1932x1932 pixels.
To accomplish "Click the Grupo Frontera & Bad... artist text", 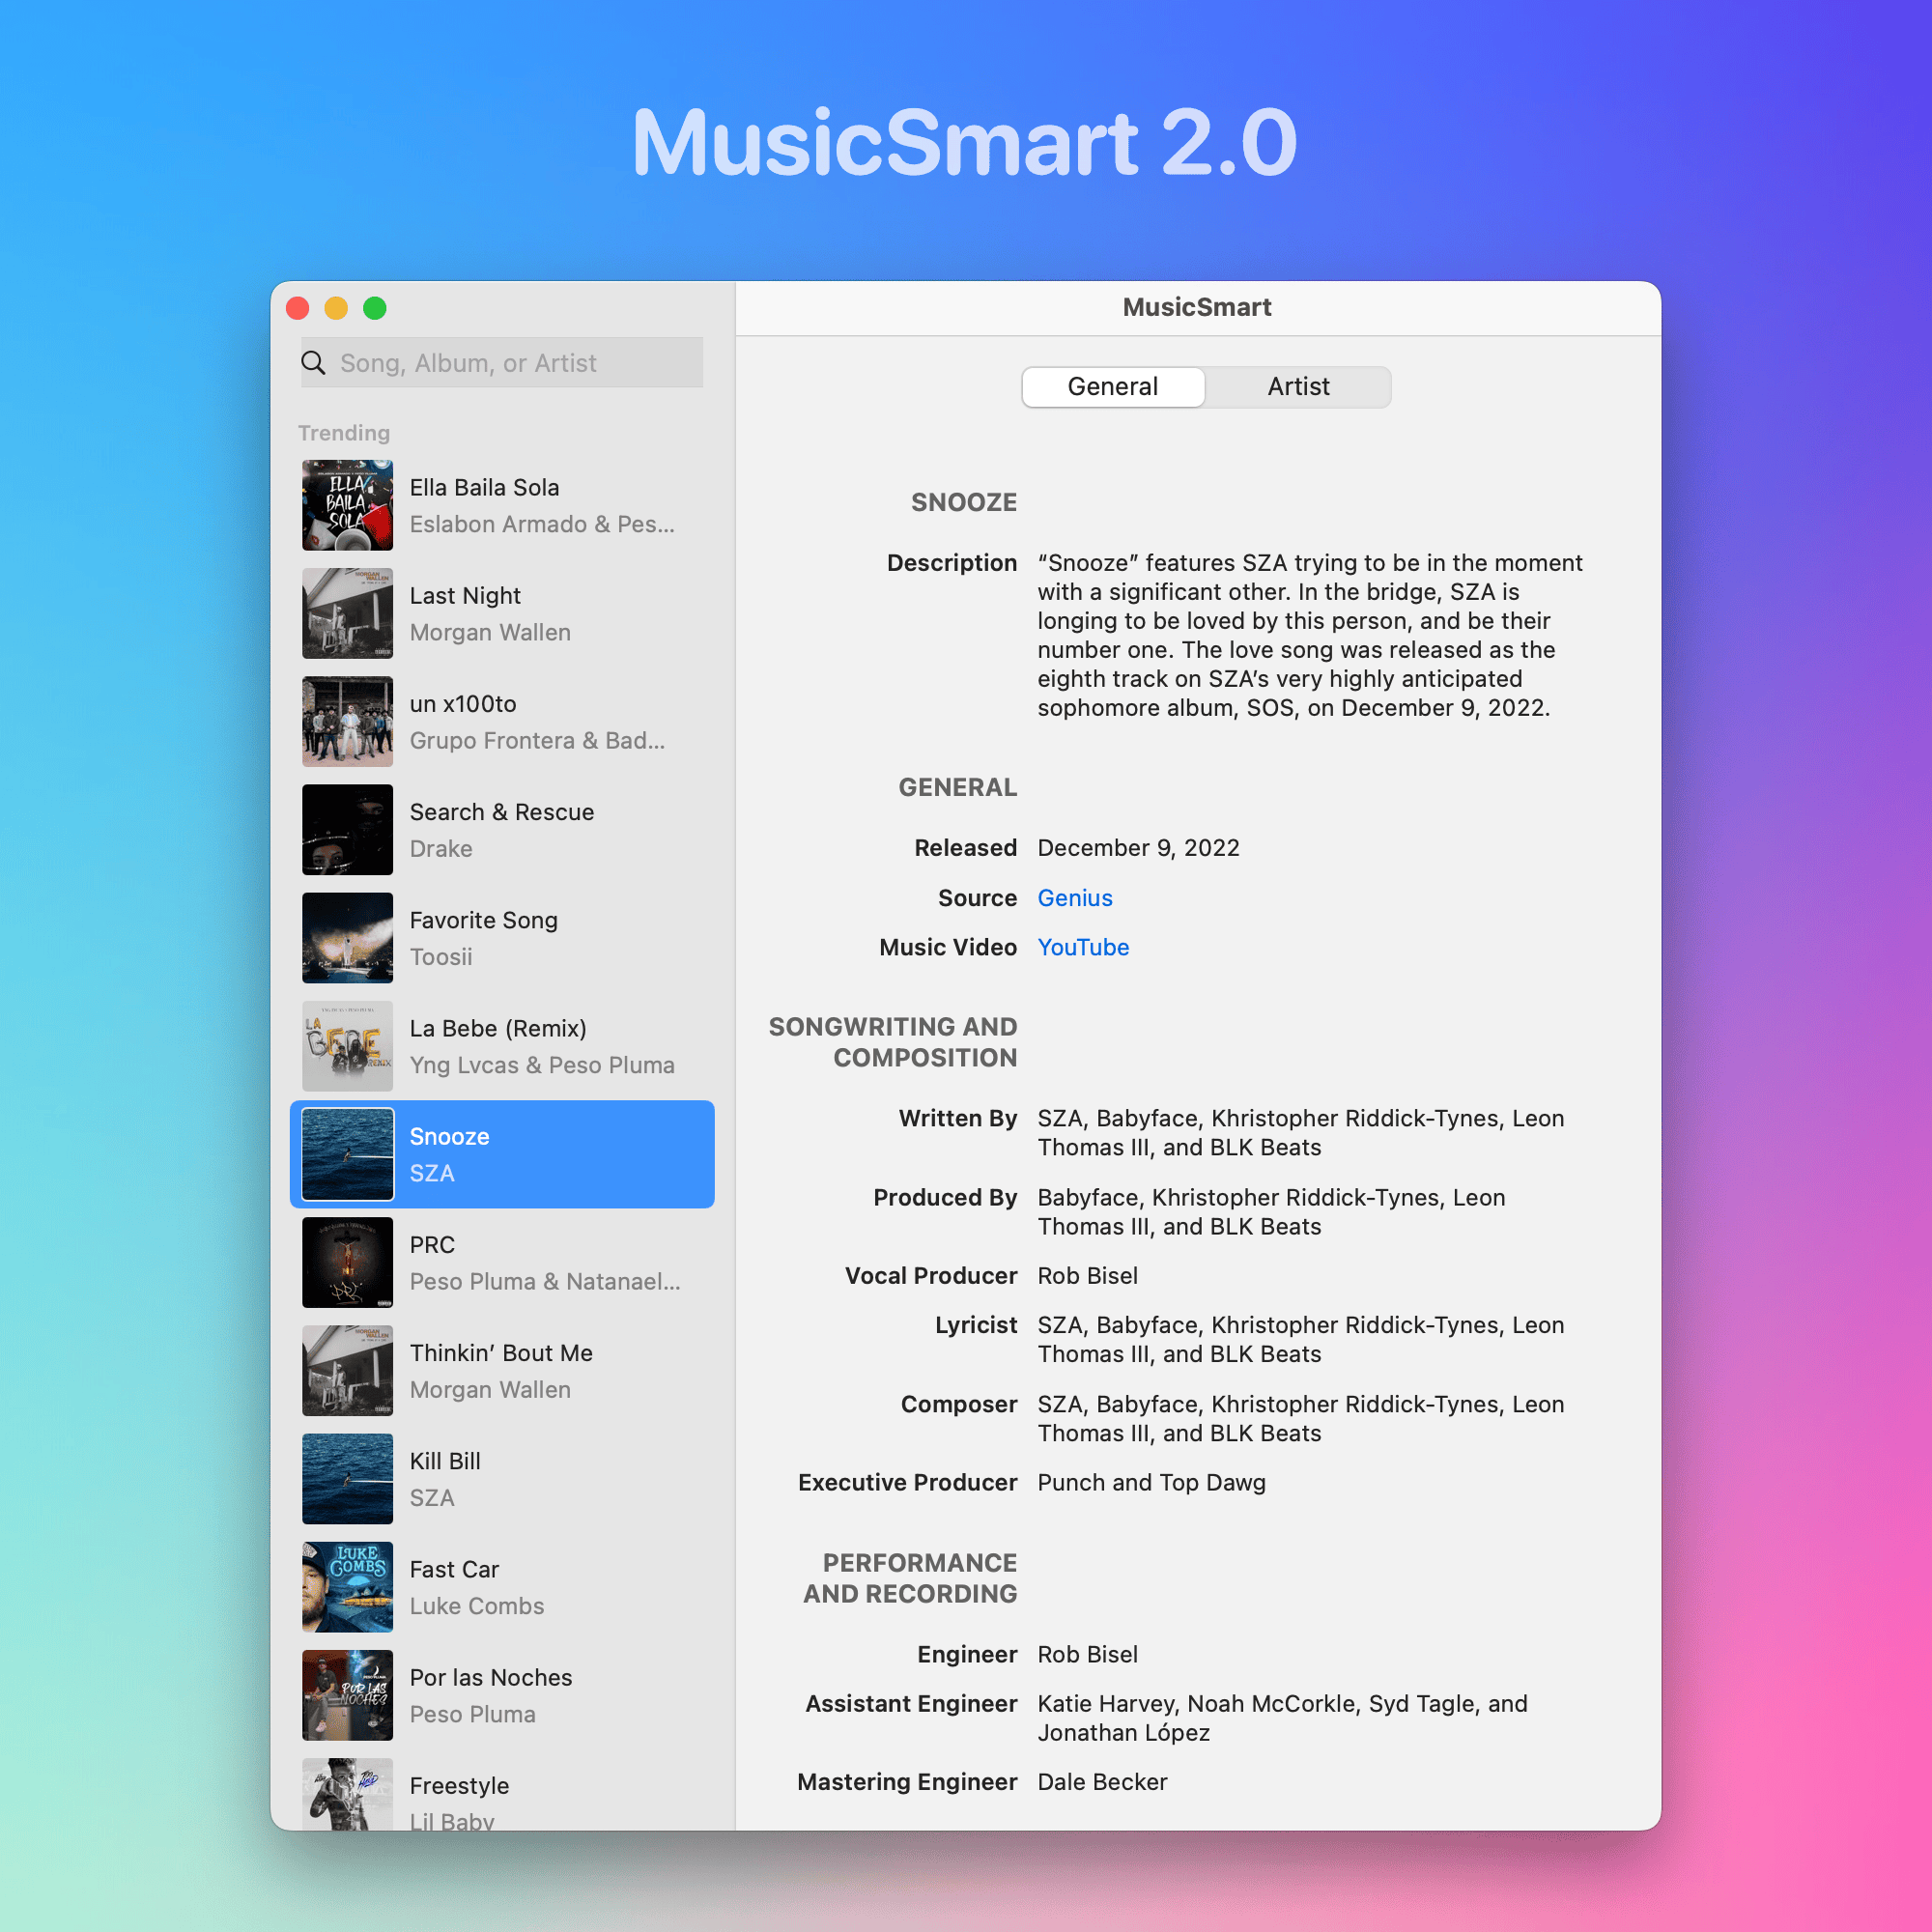I will click(537, 740).
